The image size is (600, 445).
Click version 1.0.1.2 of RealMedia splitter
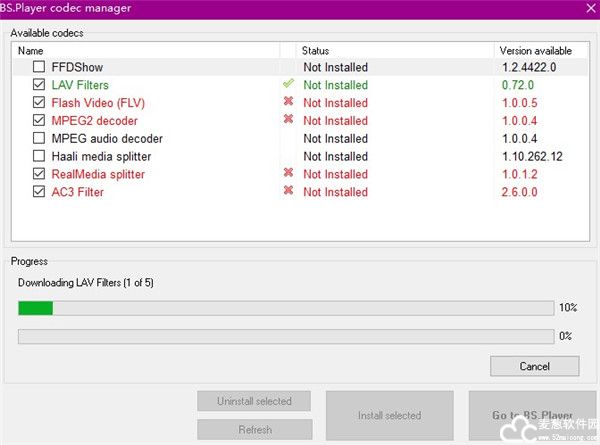tap(520, 174)
